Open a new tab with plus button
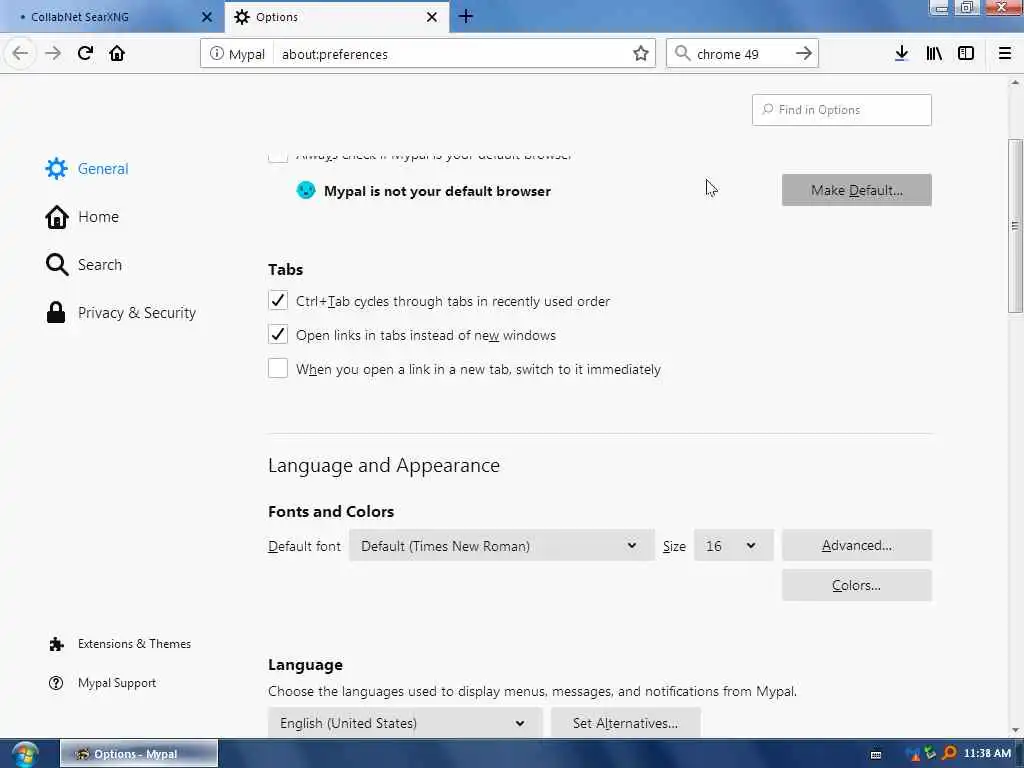 (466, 16)
